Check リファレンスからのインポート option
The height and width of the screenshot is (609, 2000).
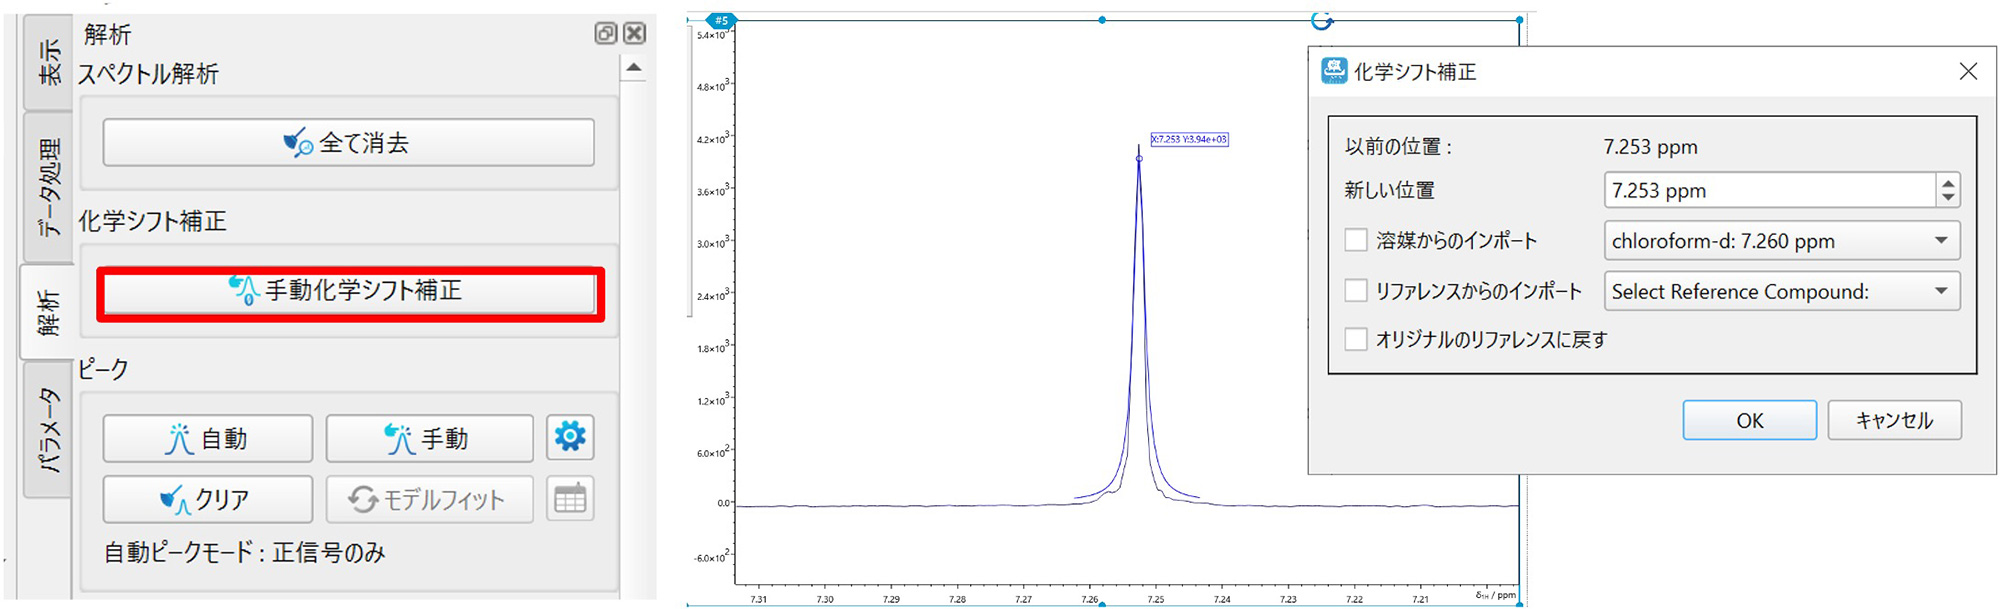1356,291
